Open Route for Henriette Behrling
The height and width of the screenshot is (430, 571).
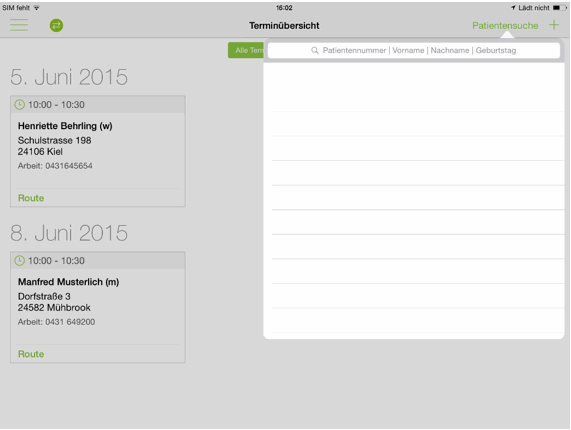coord(31,198)
